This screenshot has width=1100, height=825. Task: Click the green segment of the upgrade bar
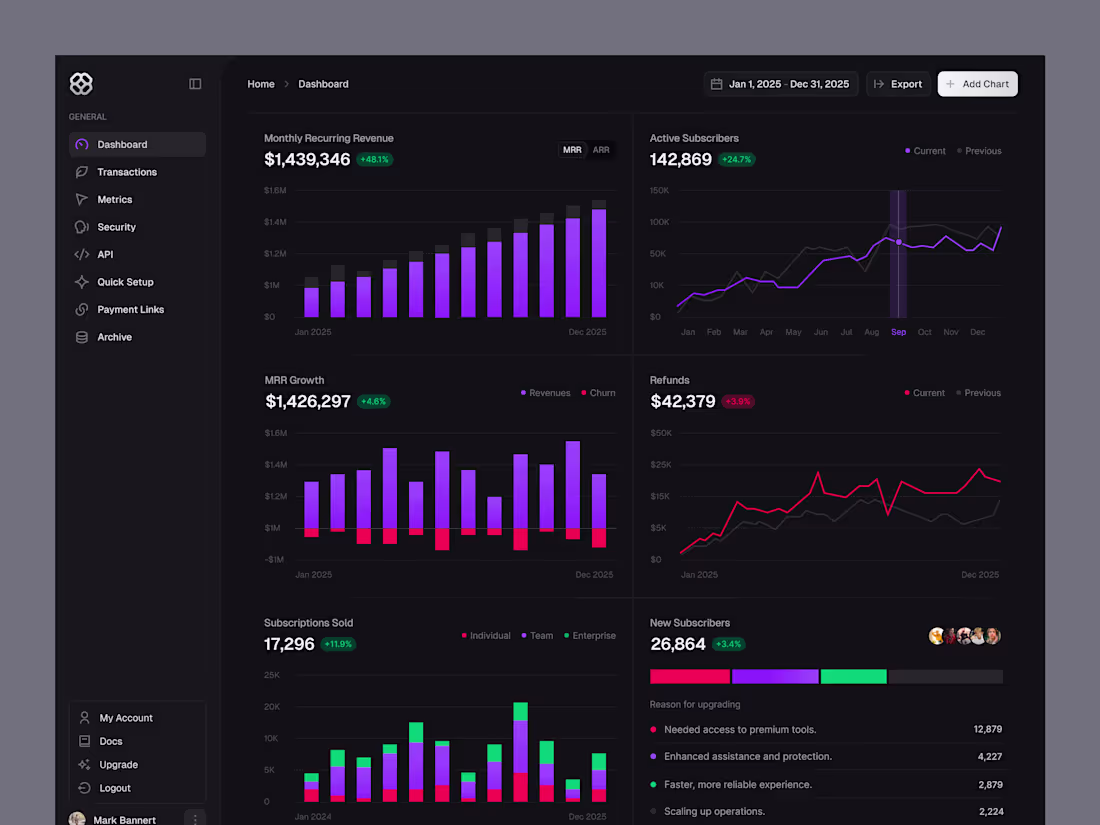(853, 676)
